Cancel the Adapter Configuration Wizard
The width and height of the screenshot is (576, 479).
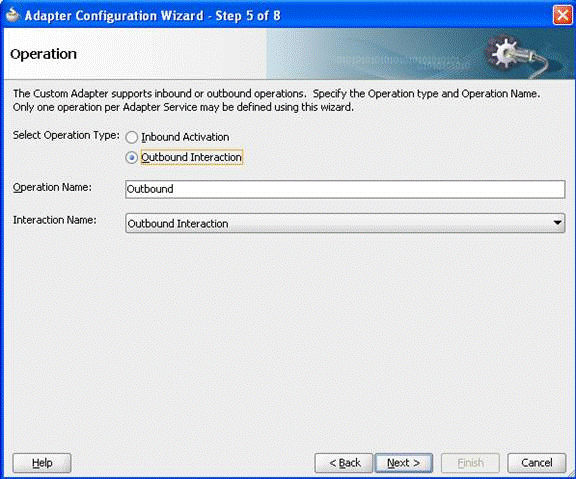pyautogui.click(x=536, y=463)
